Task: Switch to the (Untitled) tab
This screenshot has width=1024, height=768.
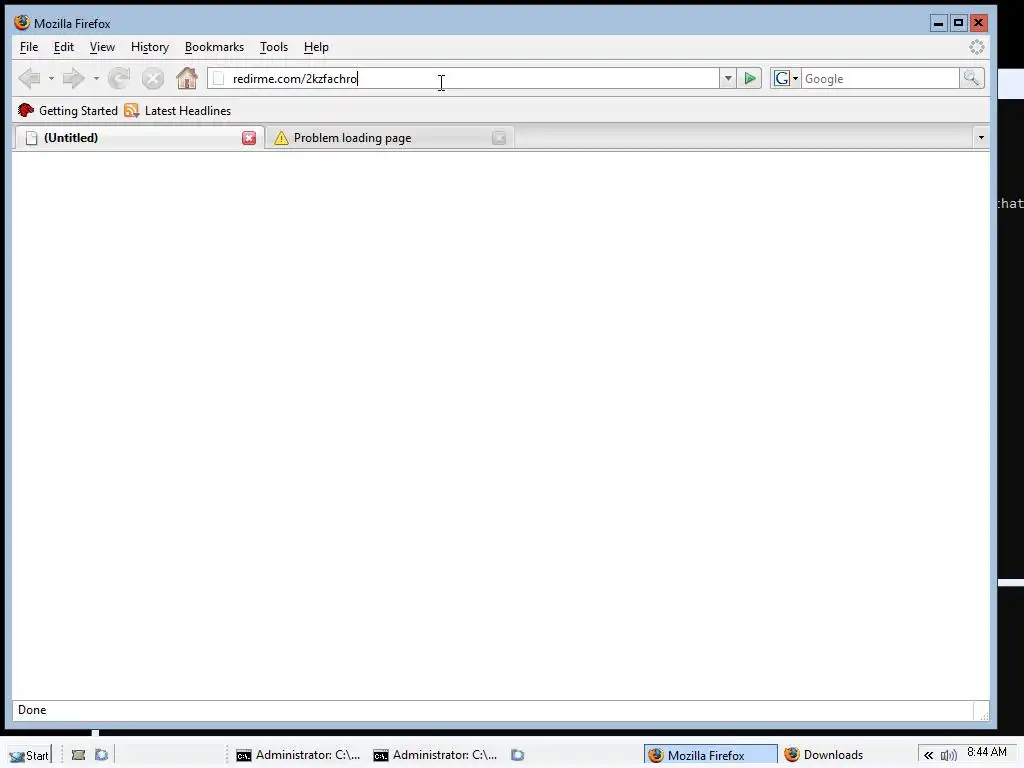Action: (x=138, y=138)
